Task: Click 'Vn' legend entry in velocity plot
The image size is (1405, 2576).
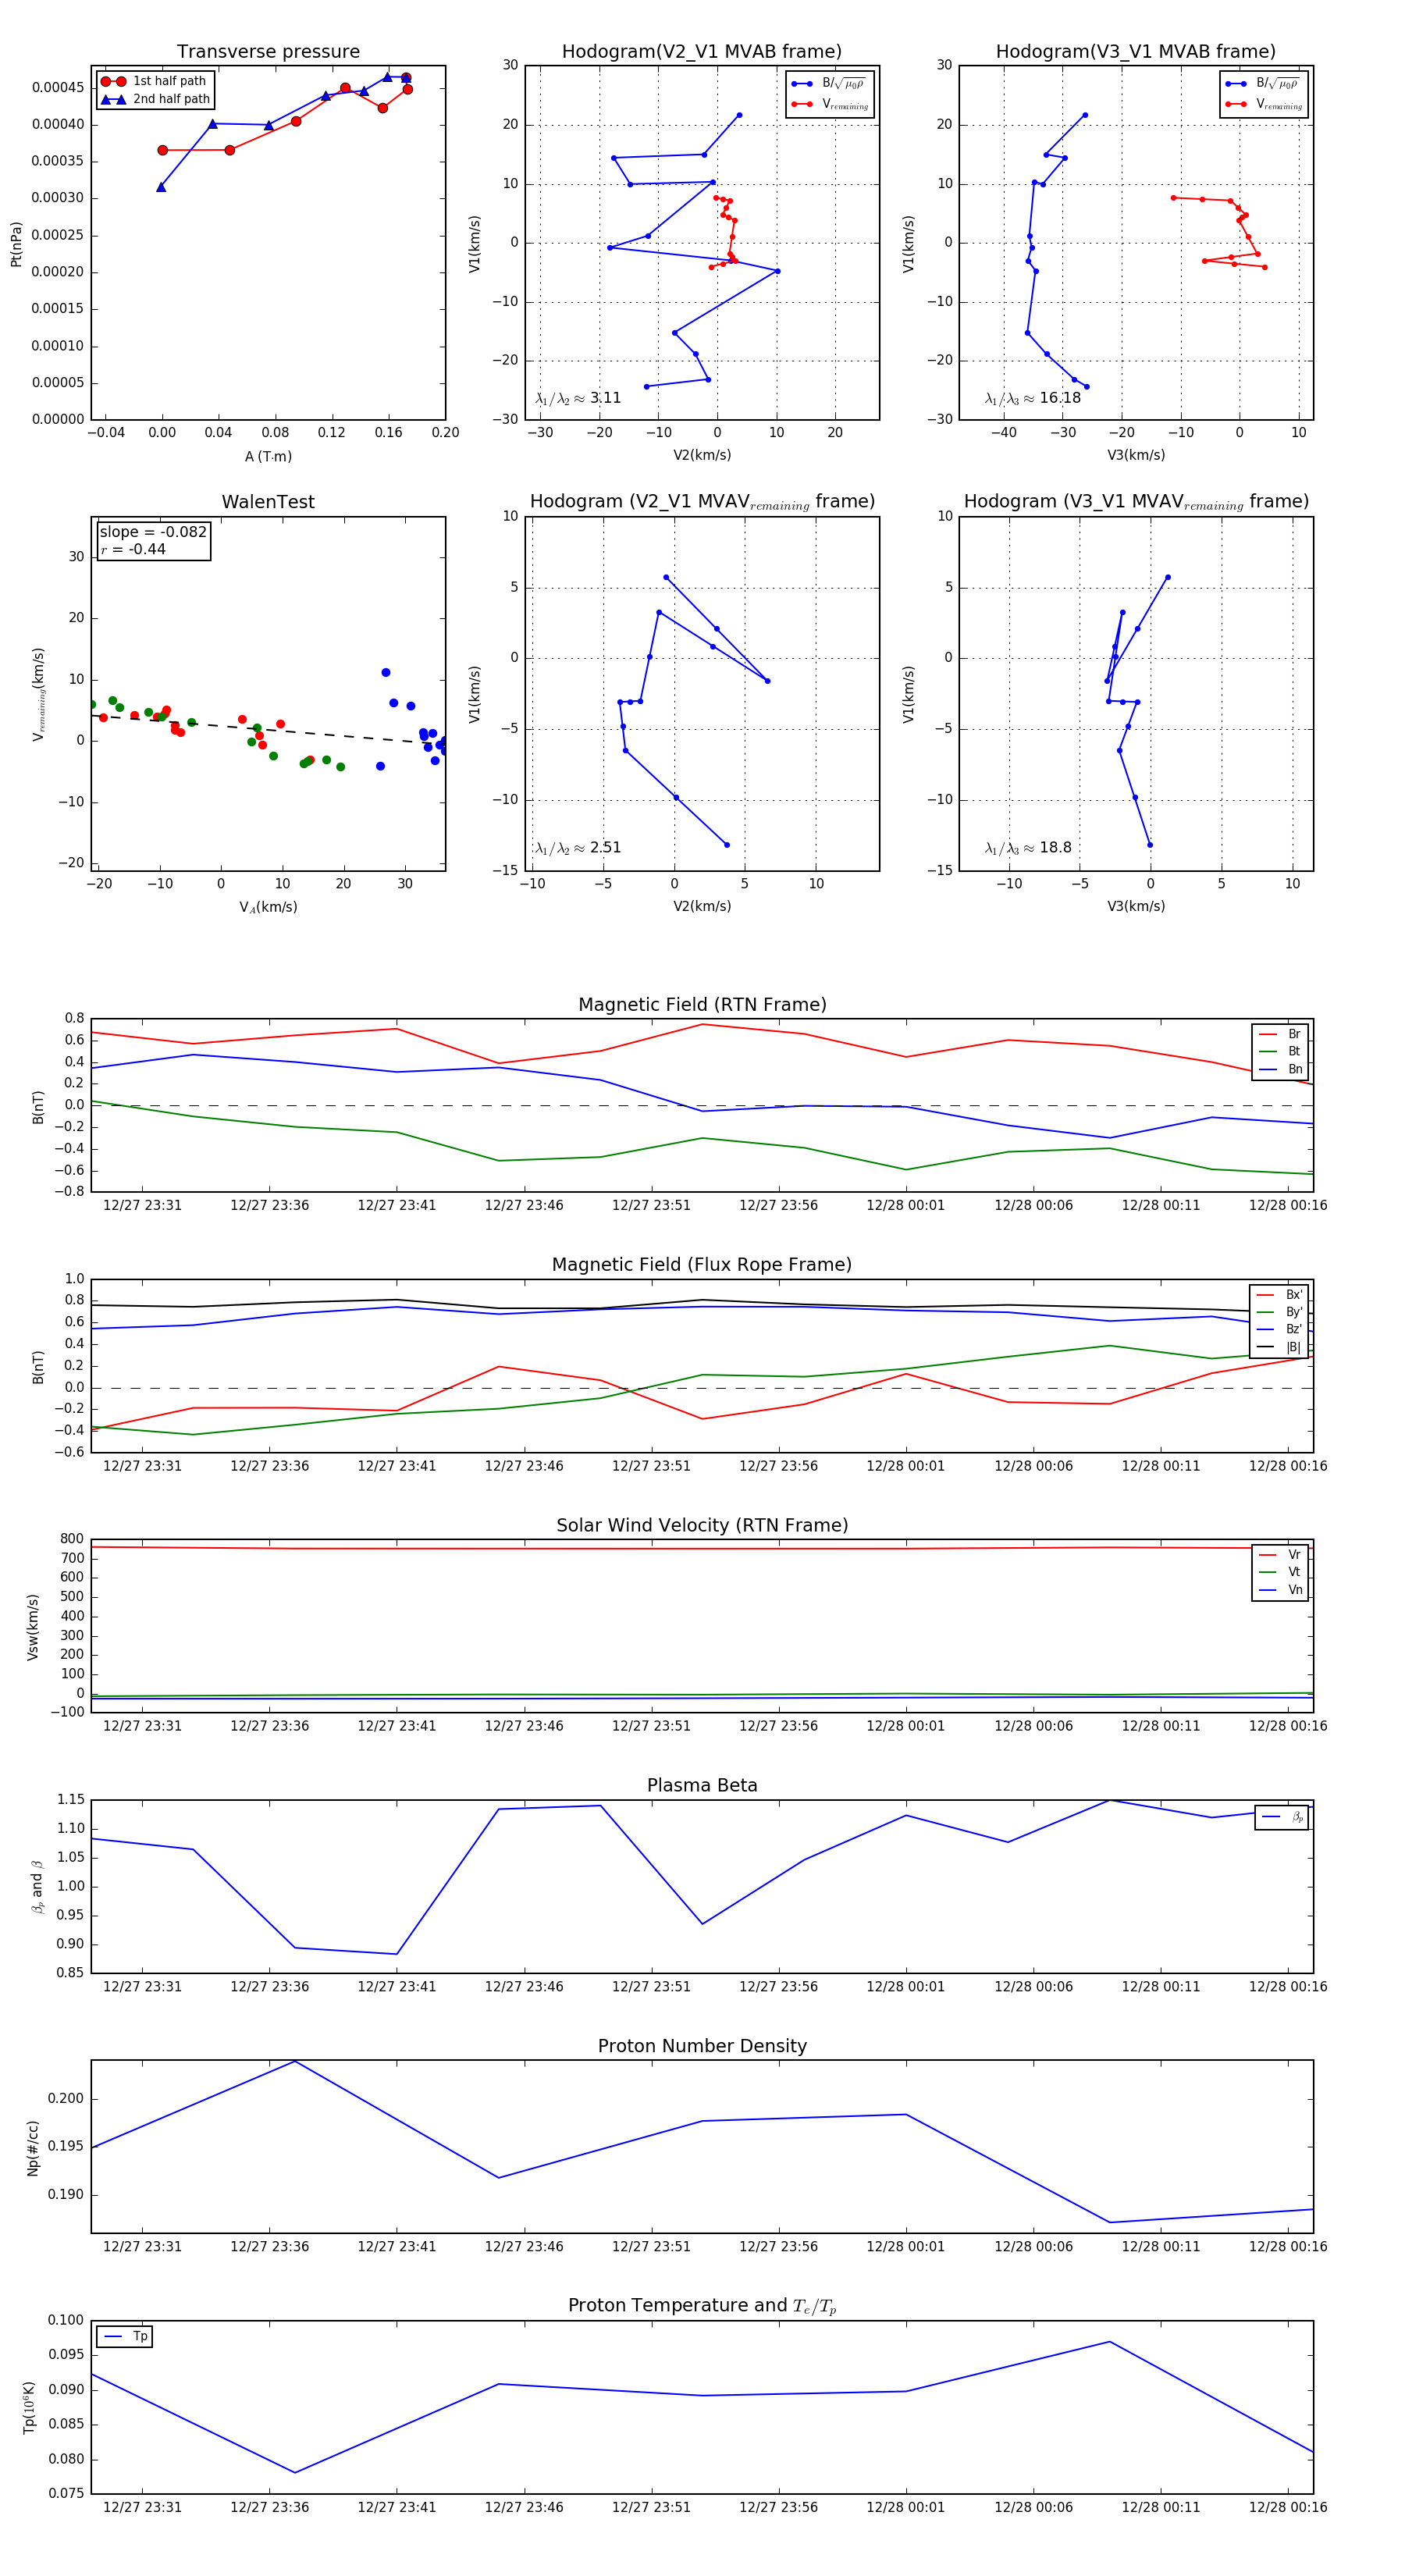Action: tap(1281, 1590)
